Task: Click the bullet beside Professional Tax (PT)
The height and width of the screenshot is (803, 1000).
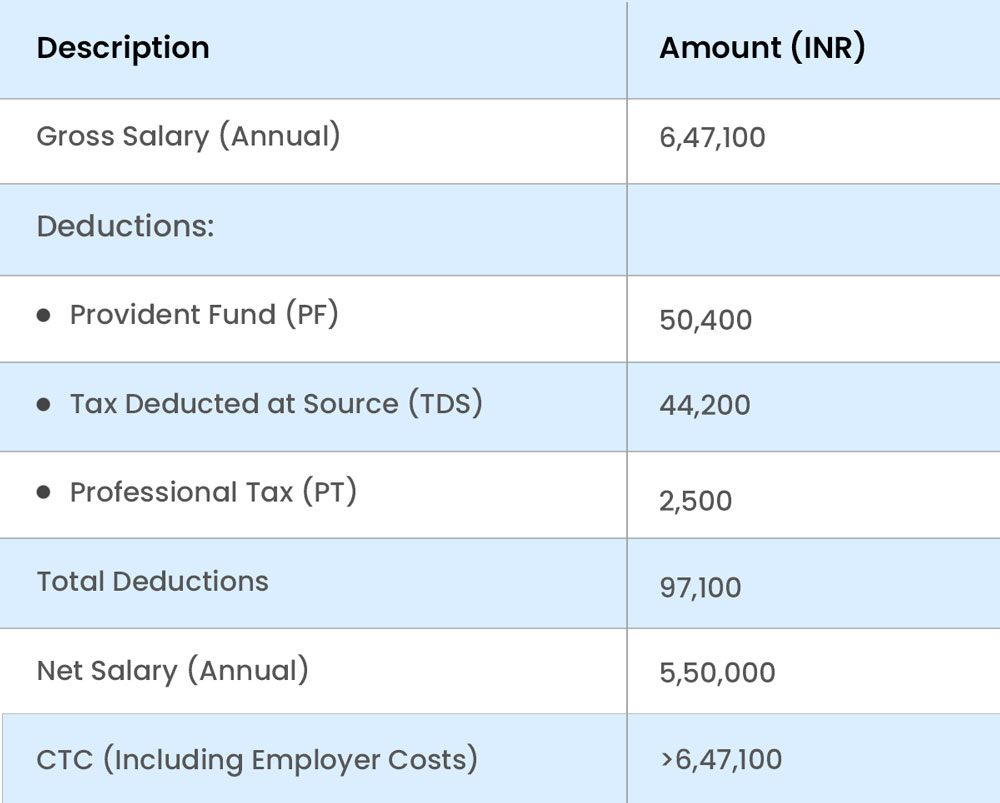Action: pos(44,493)
